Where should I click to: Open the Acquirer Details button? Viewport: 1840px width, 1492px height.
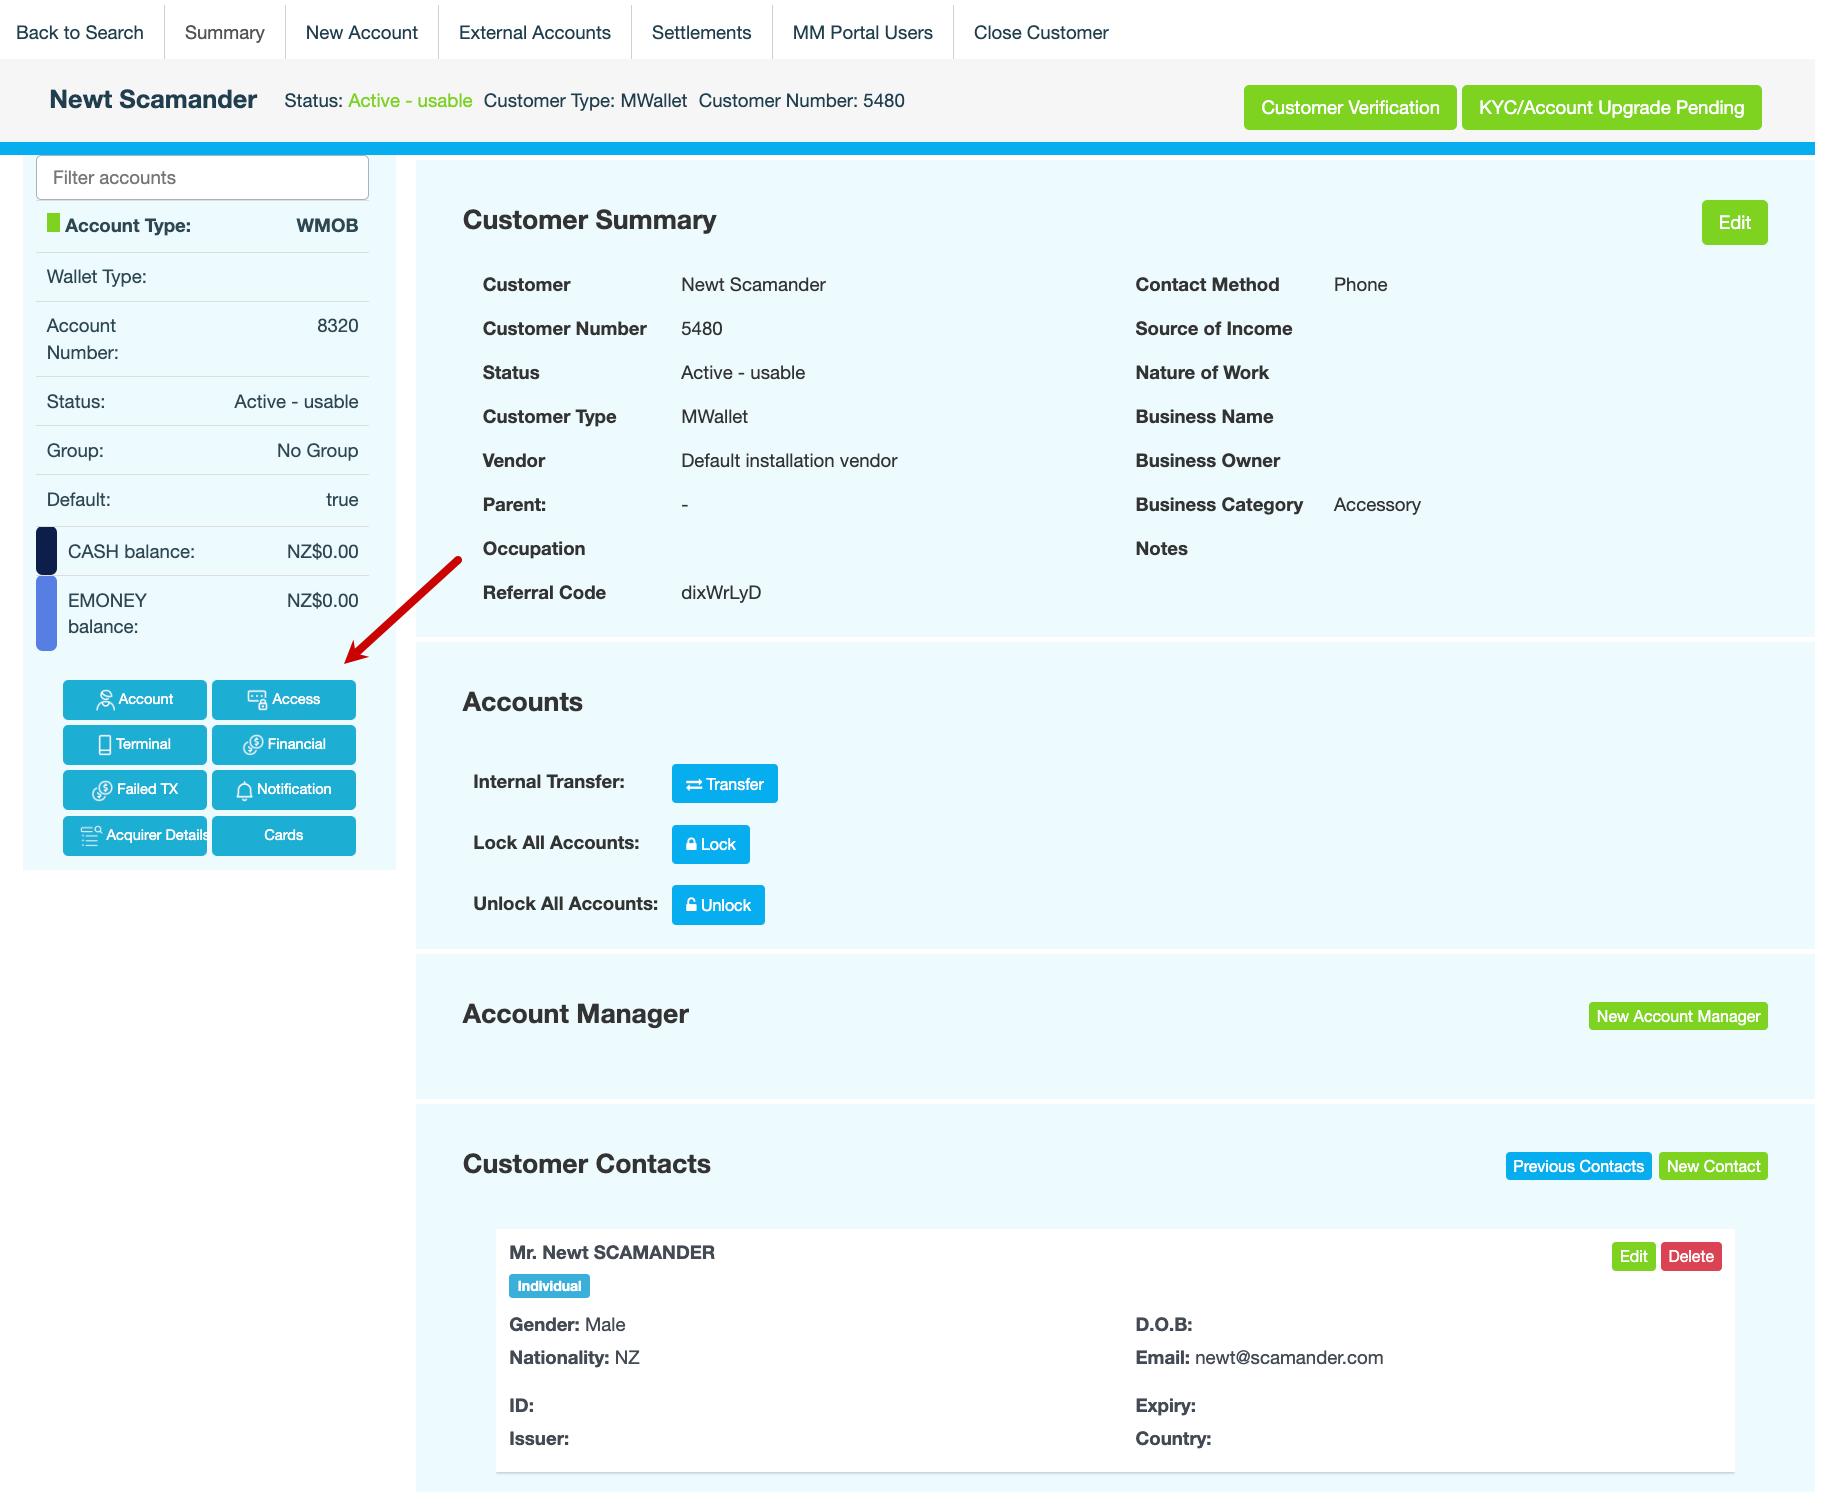coord(134,835)
